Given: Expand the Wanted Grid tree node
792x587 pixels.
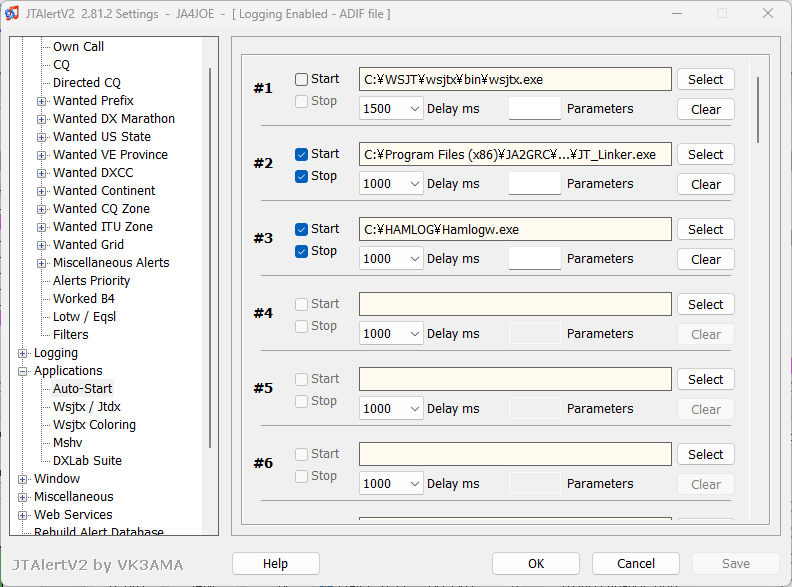Looking at the screenshot, I should [x=41, y=246].
